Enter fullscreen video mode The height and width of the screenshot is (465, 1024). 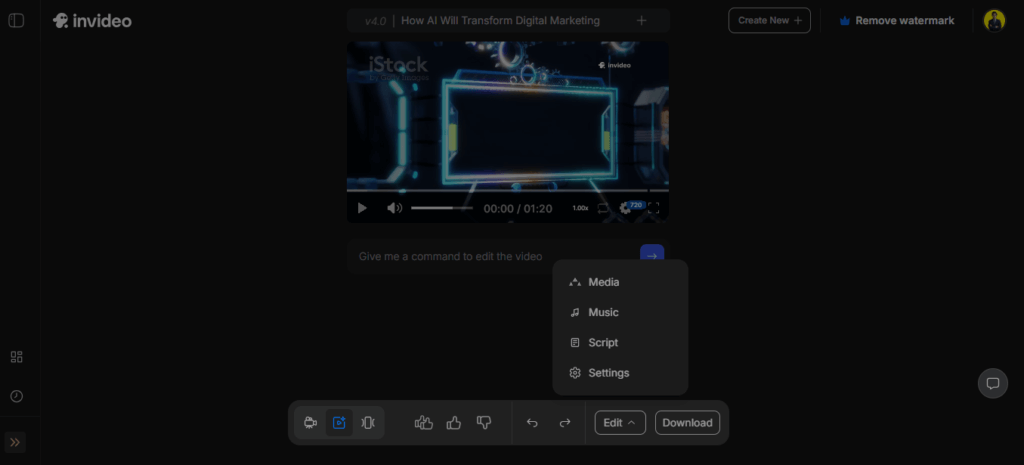point(654,208)
